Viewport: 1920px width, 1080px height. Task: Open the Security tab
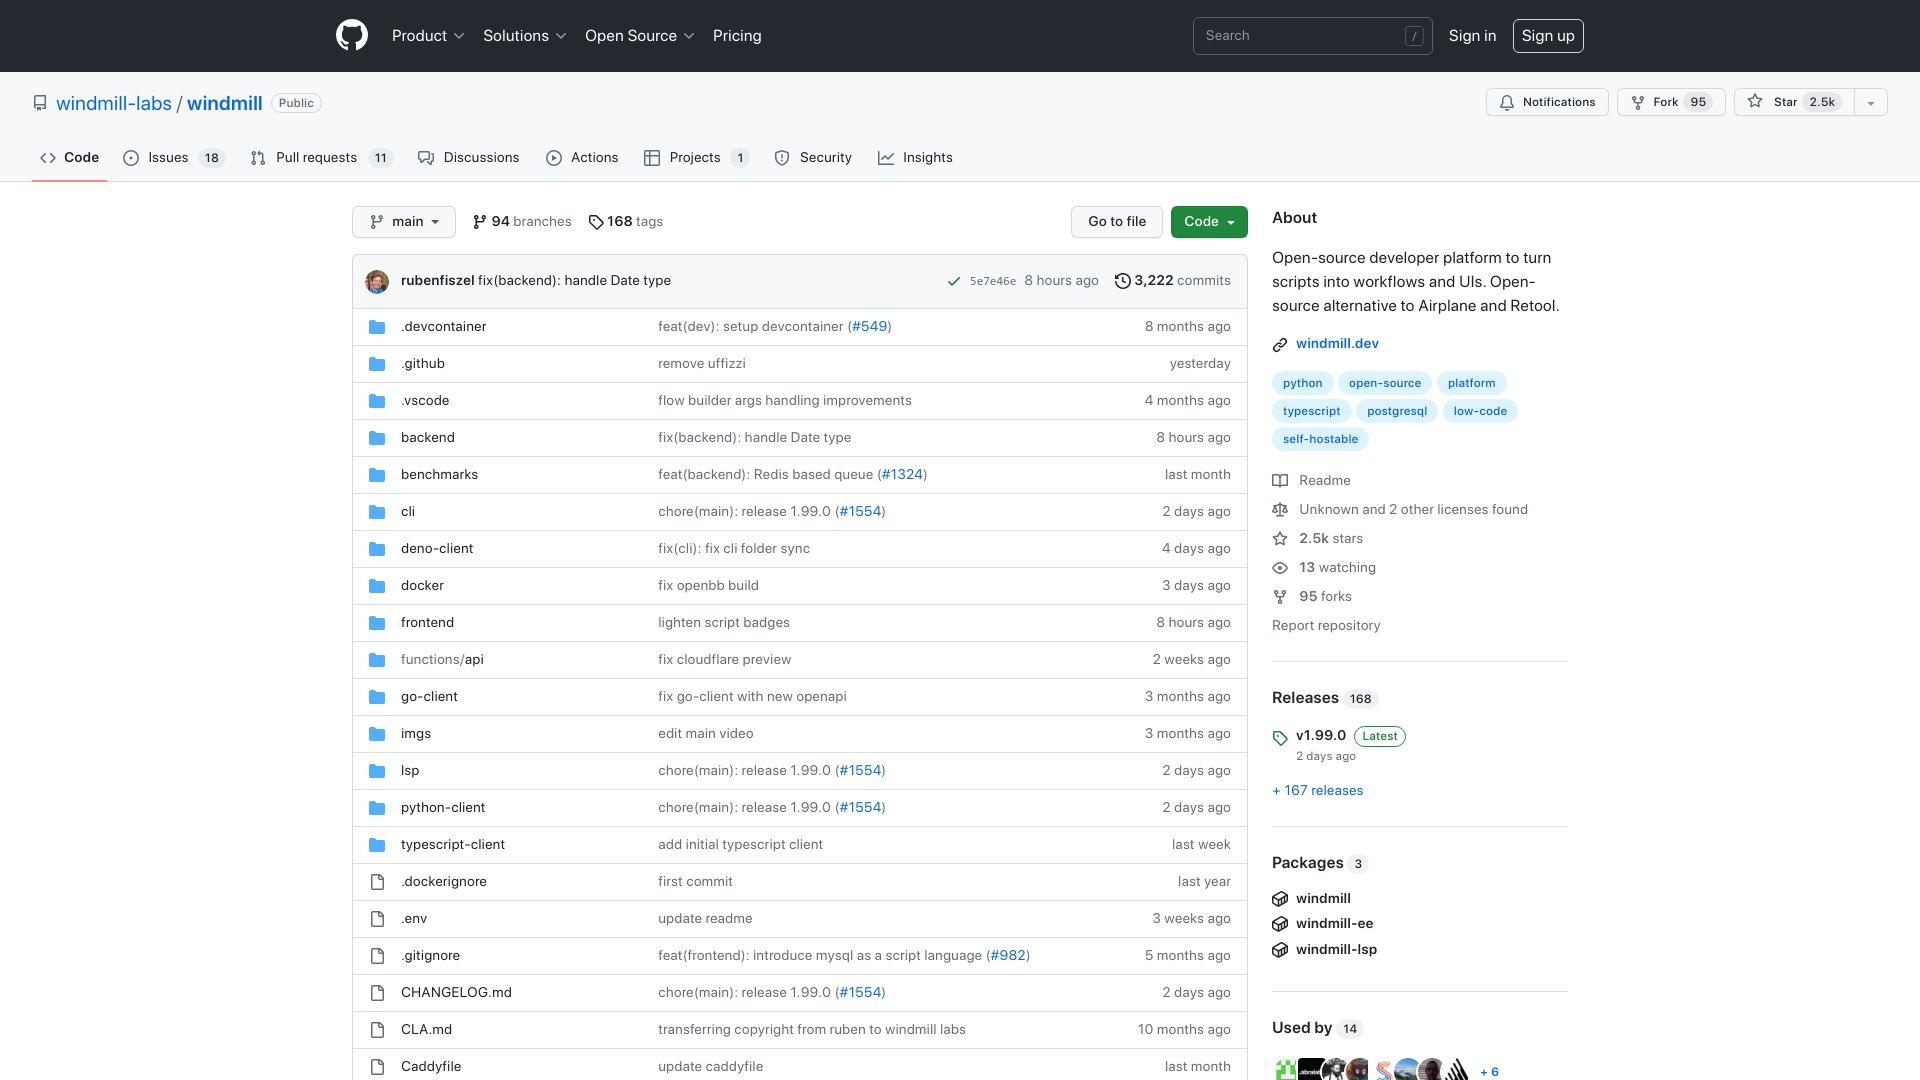(813, 158)
